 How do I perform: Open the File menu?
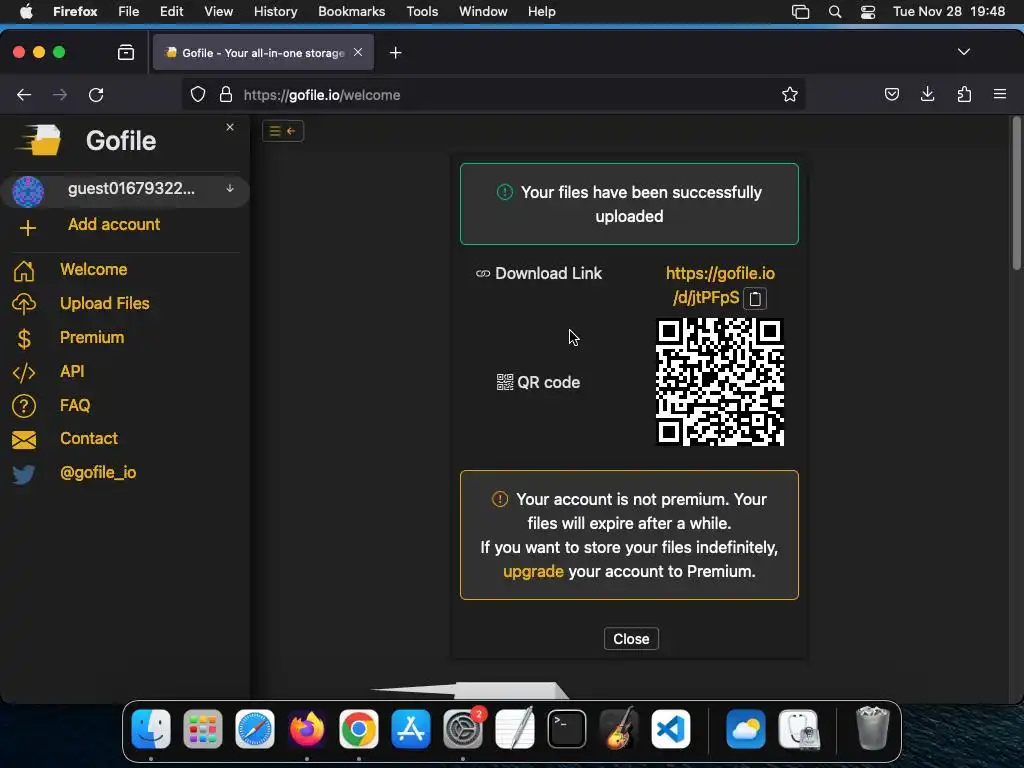[x=129, y=12]
